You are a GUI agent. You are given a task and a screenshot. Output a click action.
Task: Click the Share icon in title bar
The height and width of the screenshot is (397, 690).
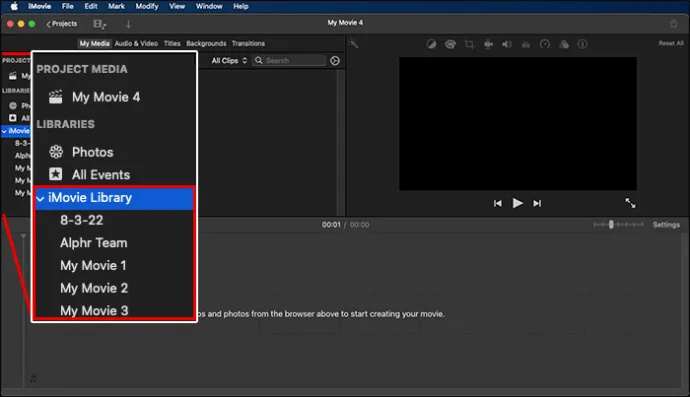(x=673, y=23)
